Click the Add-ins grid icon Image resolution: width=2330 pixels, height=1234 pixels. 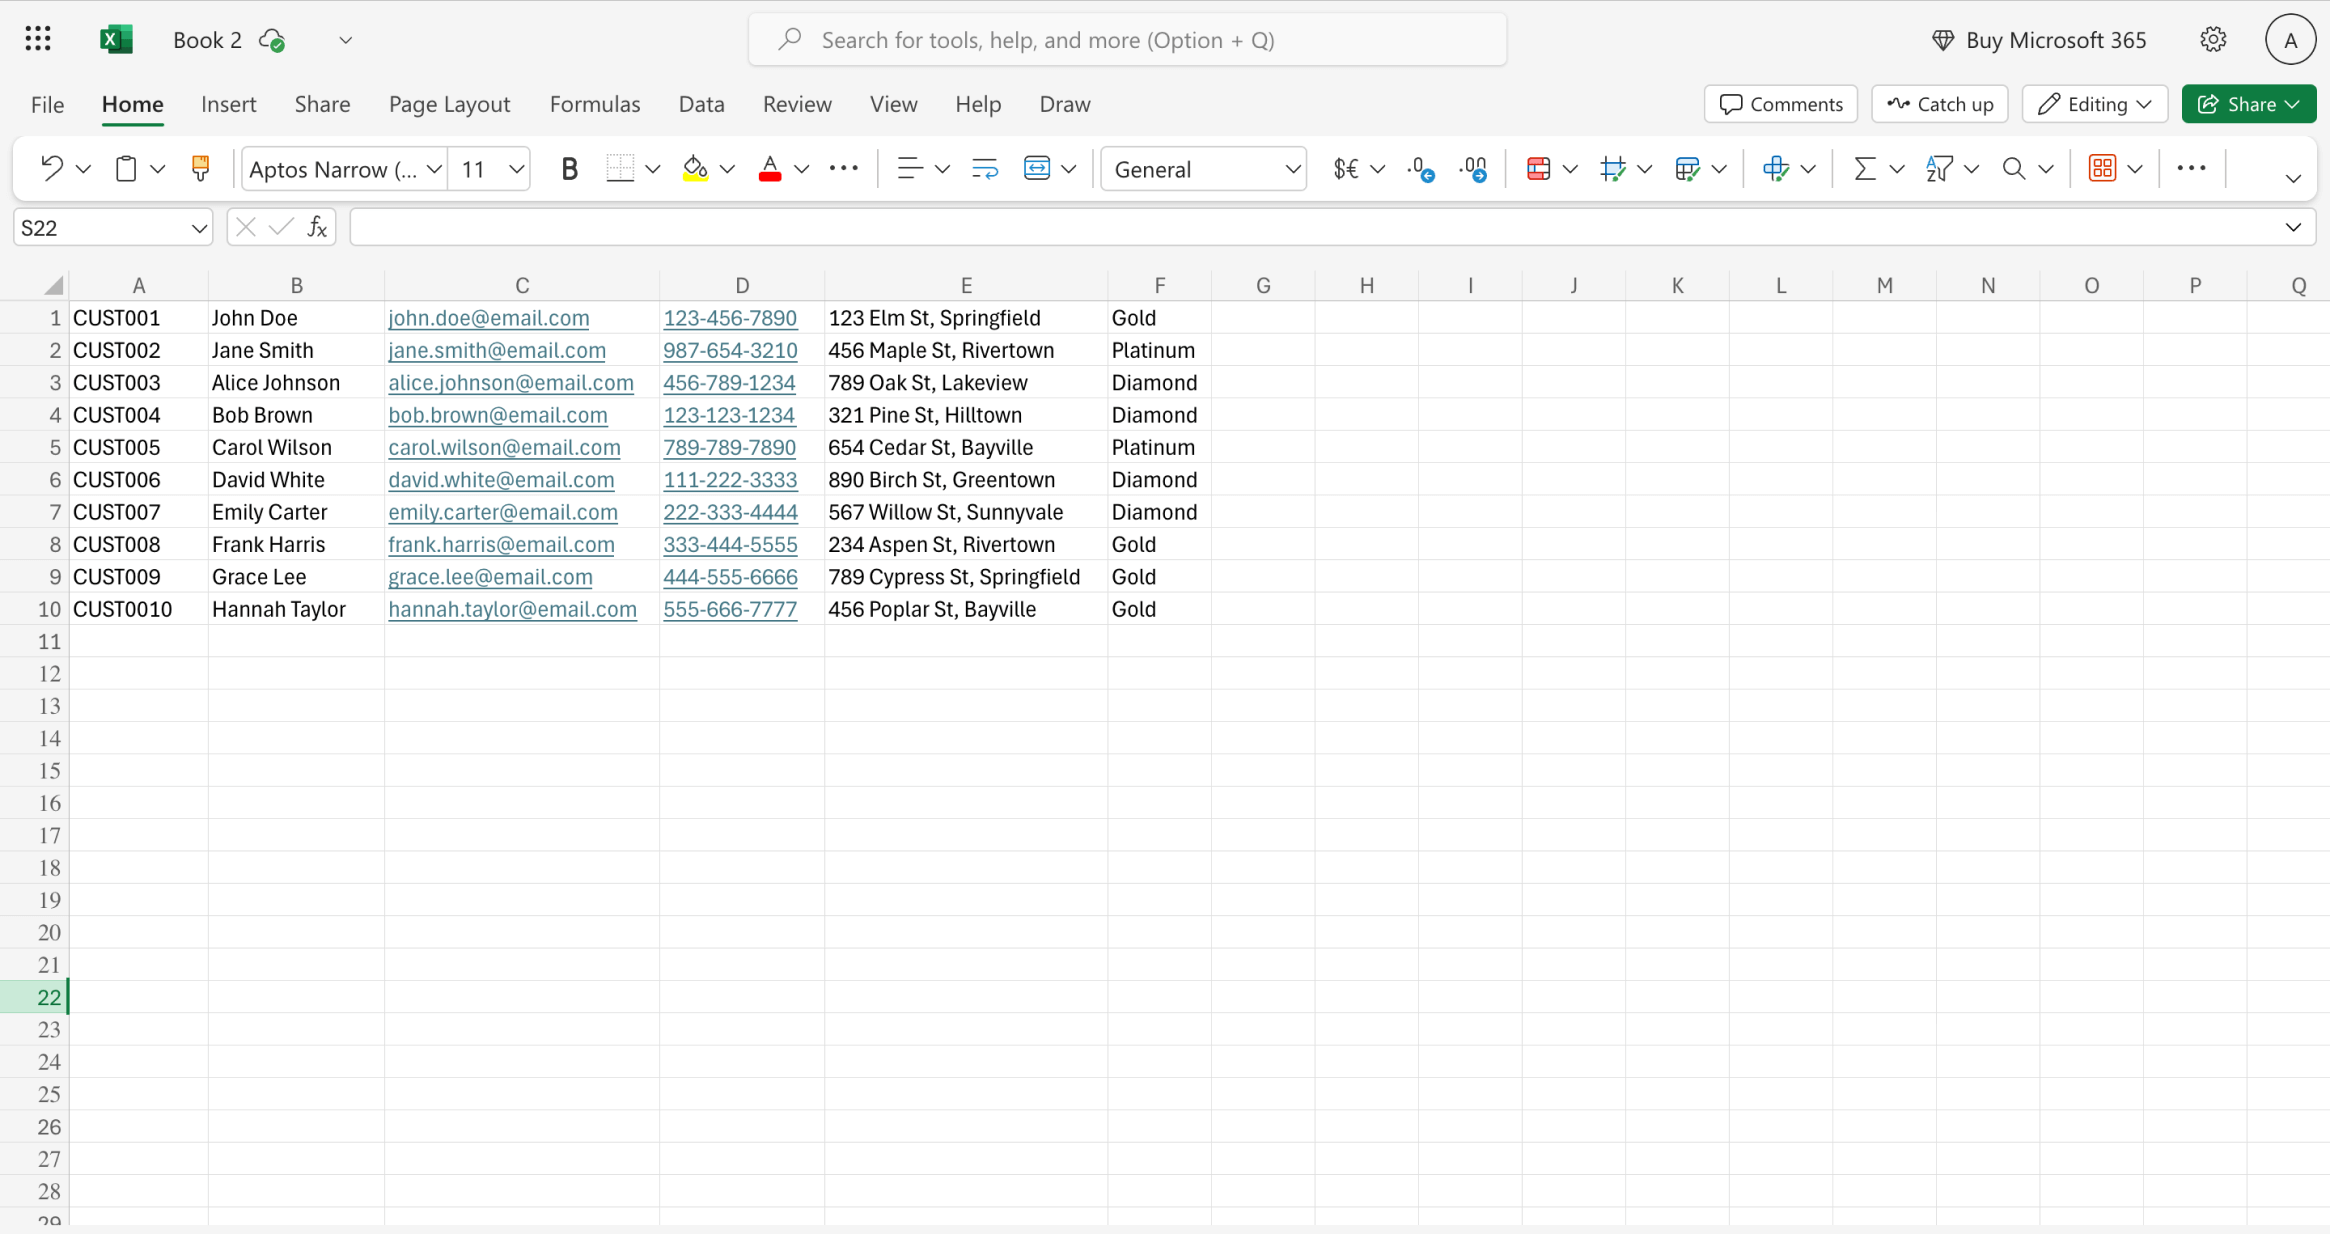pos(2102,169)
